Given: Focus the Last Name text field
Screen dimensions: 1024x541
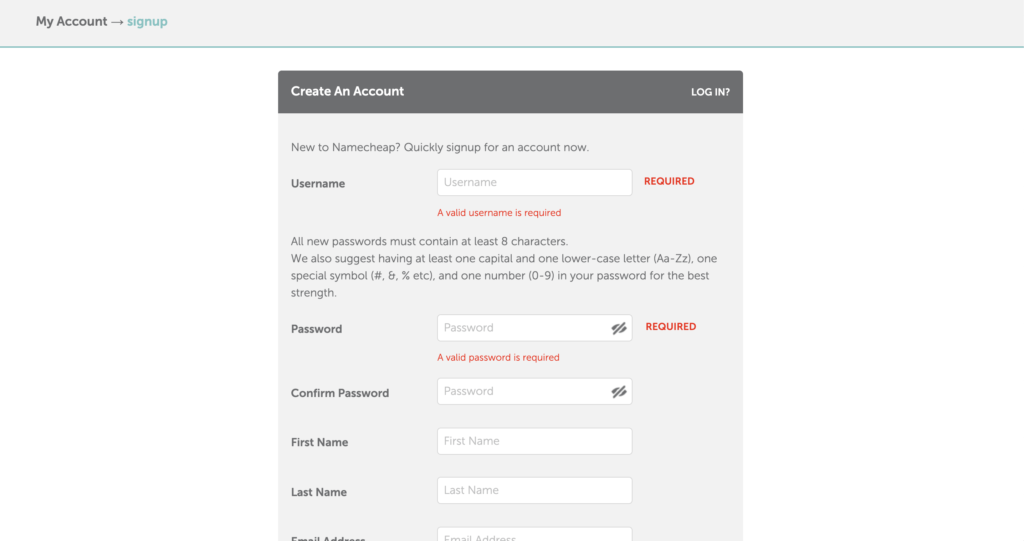Looking at the screenshot, I should tap(534, 490).
